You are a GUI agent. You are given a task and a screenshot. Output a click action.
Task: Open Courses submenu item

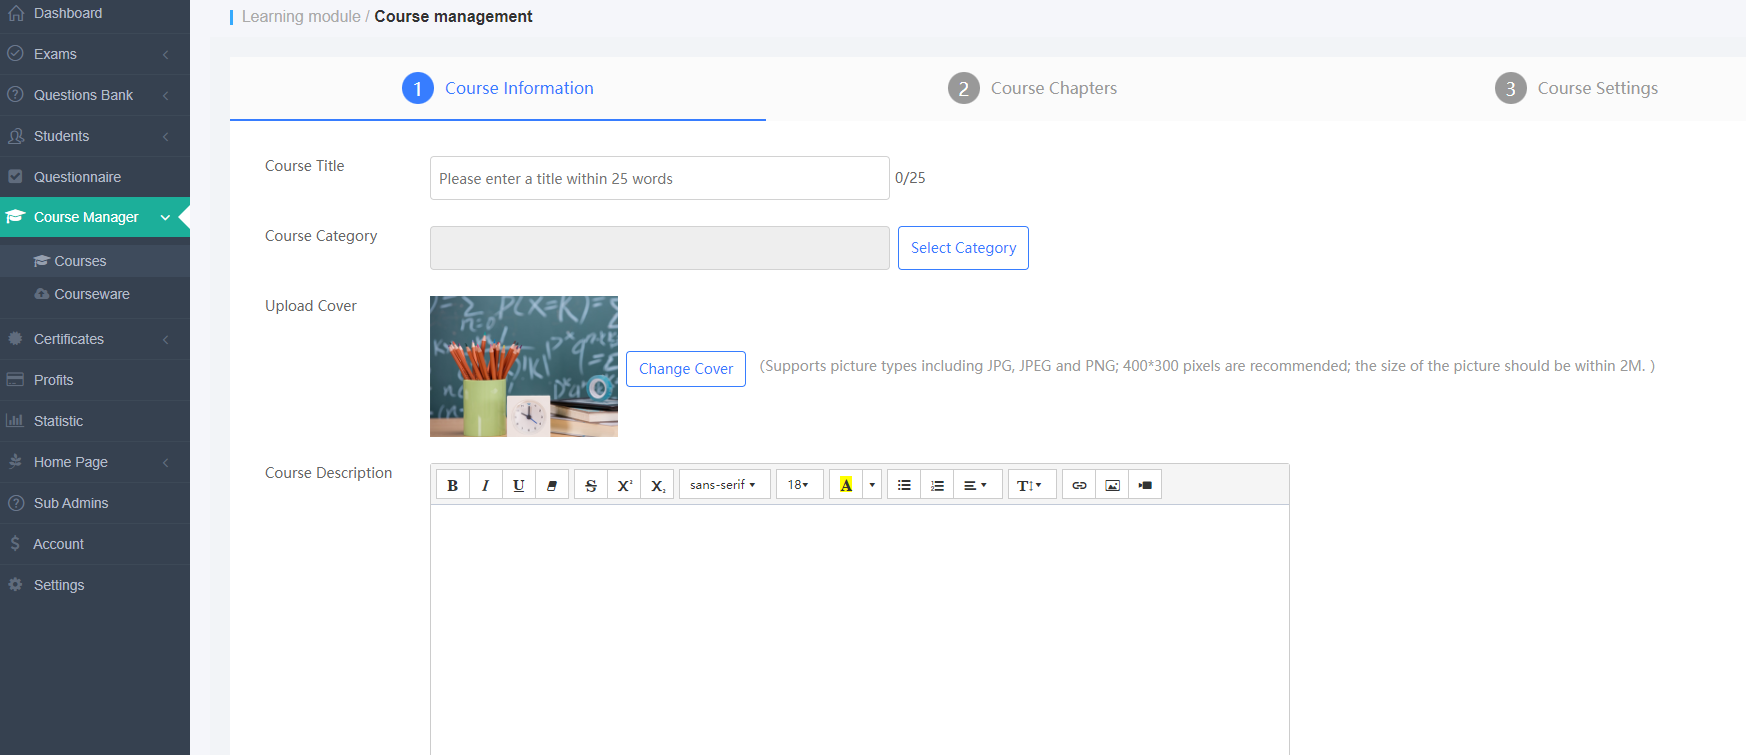point(95,261)
